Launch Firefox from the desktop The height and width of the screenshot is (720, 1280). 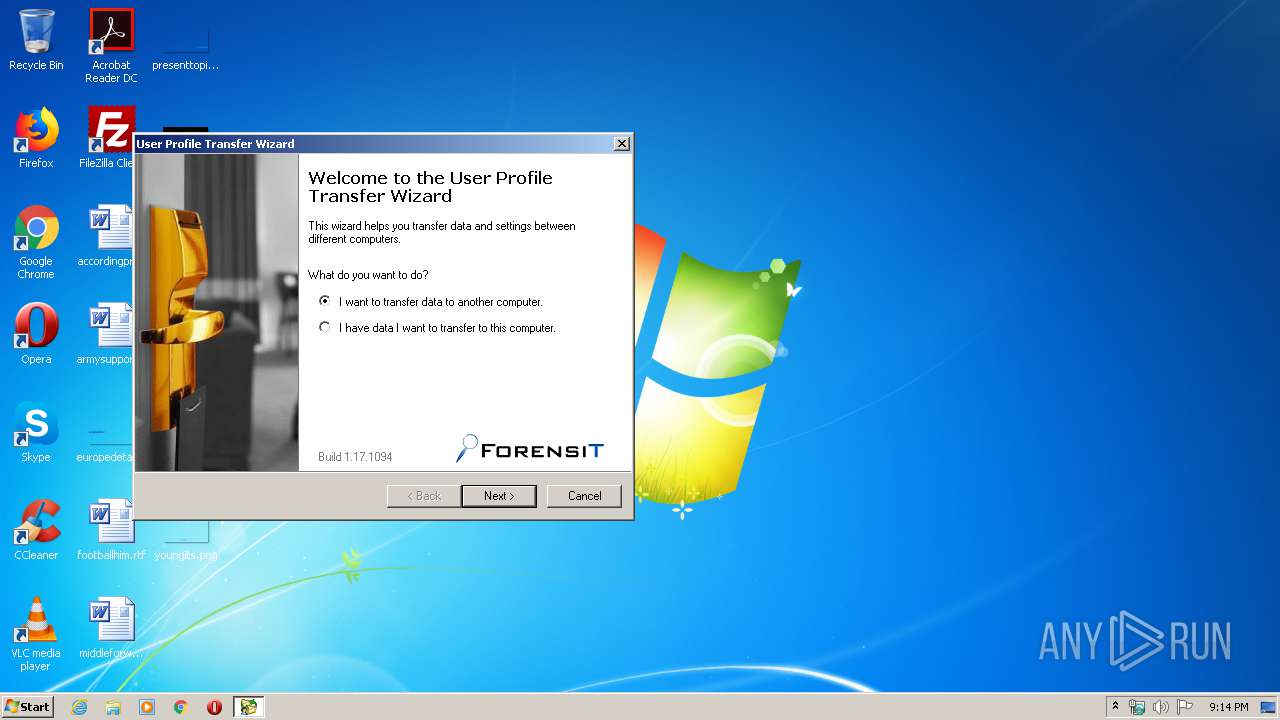36,138
